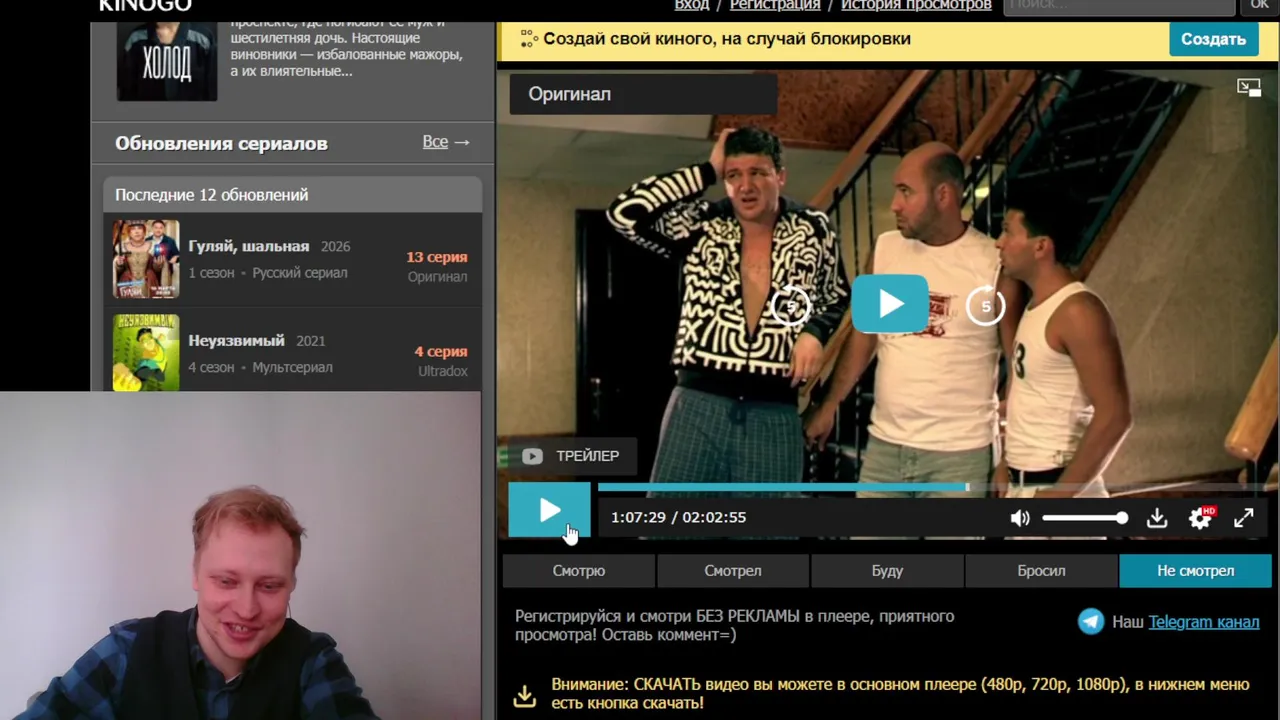
Task: Click the Создать button in yellow banner
Action: coord(1213,39)
